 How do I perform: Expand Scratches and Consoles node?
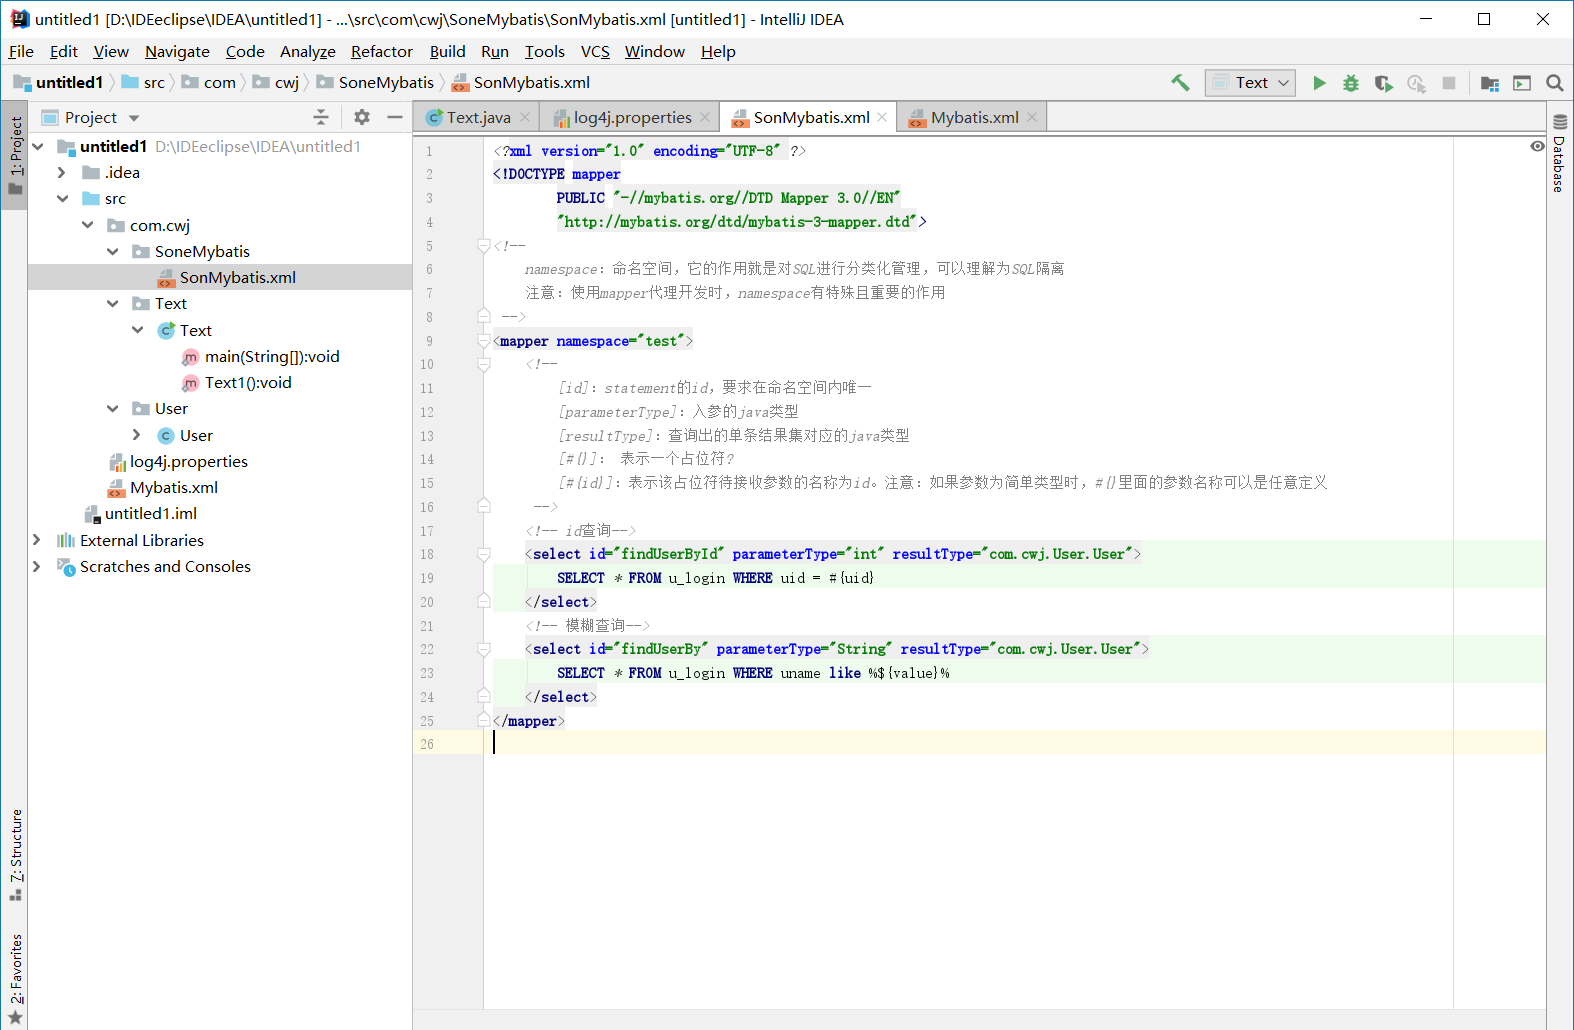pyautogui.click(x=37, y=566)
